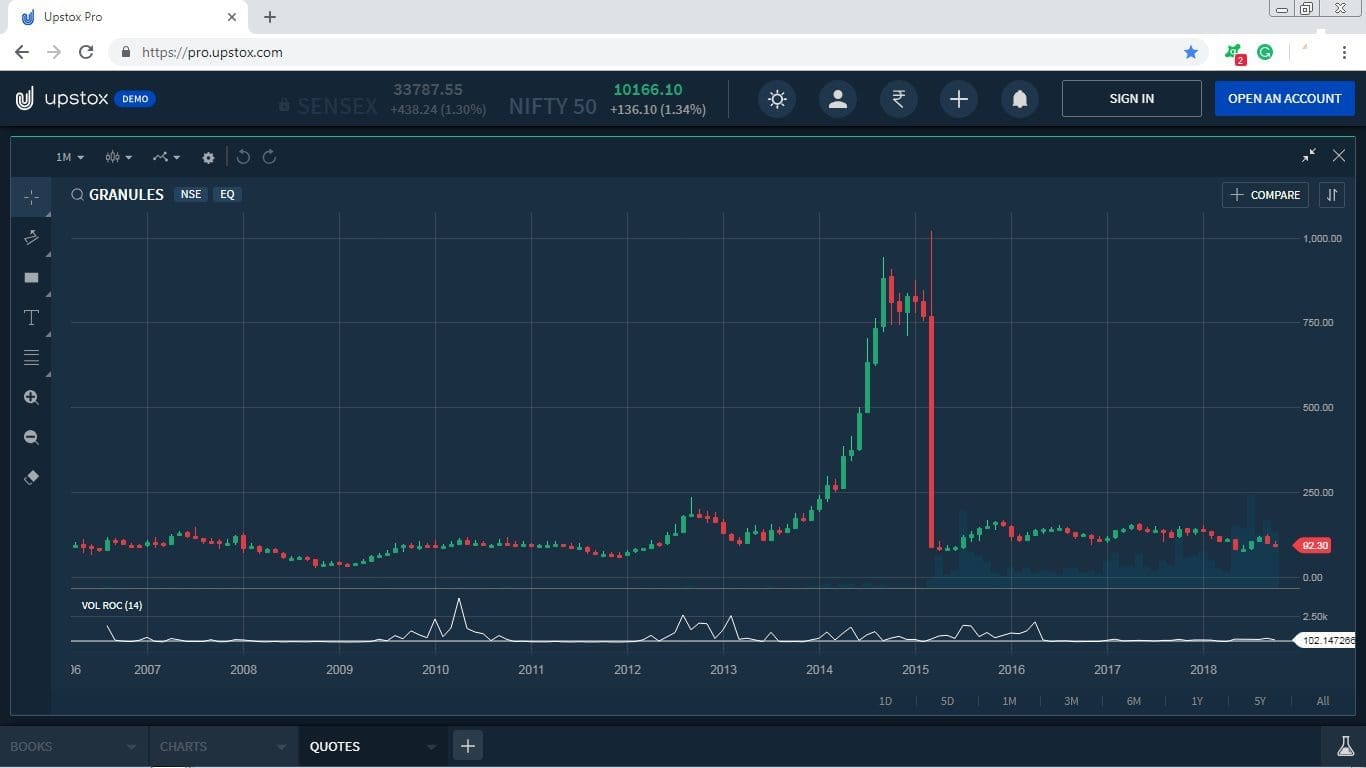1366x768 pixels.
Task: Zoom out of the chart
Action: click(x=31, y=437)
